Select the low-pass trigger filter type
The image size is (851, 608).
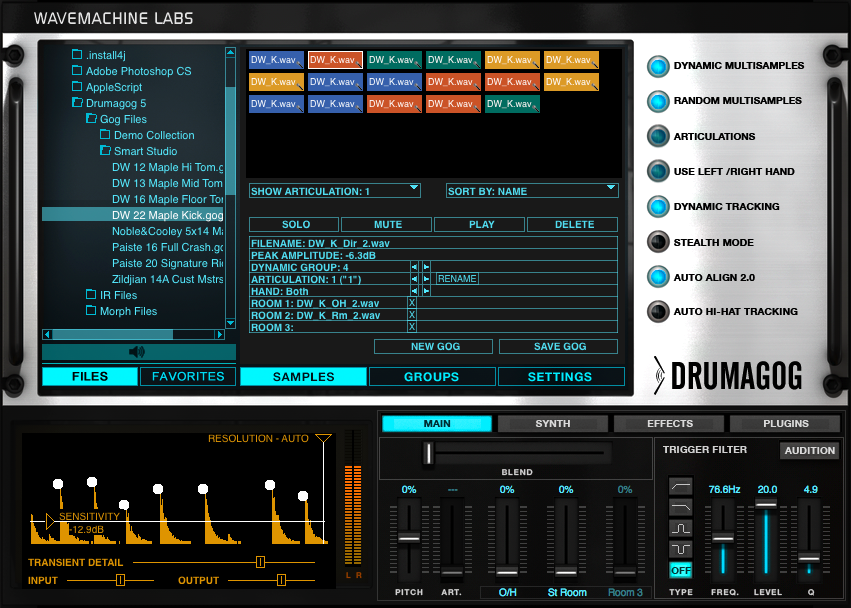tap(681, 506)
